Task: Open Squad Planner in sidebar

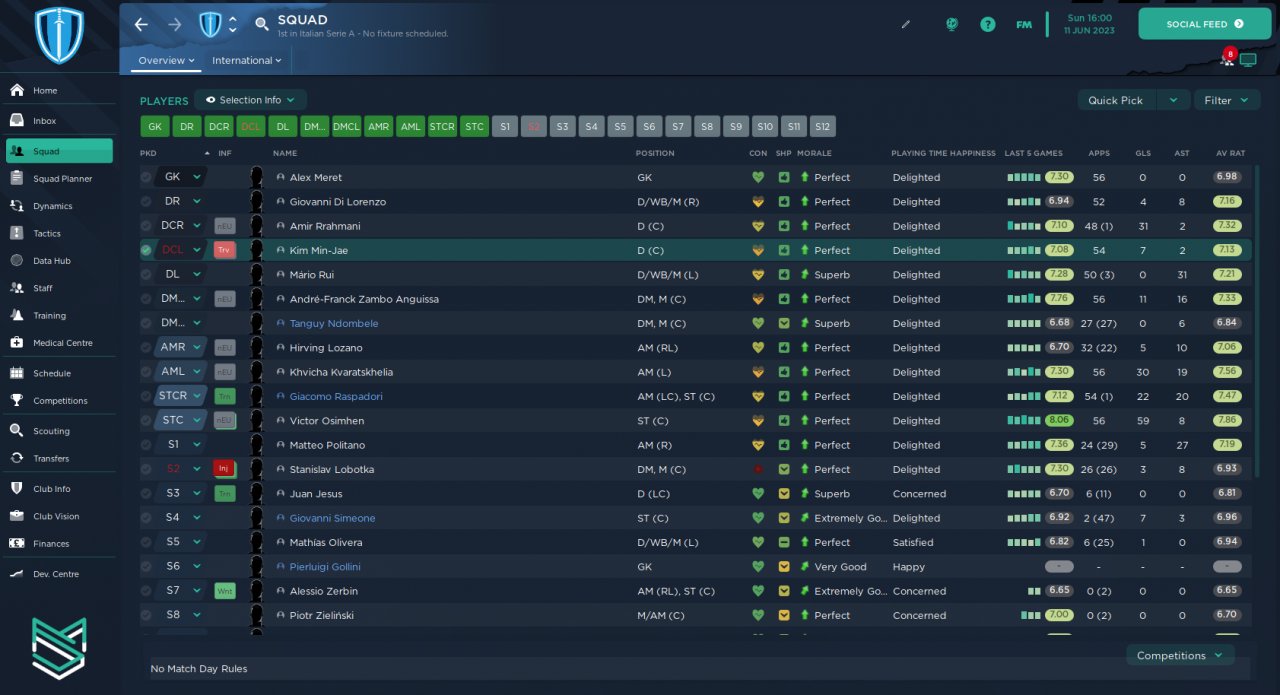Action: [x=57, y=179]
